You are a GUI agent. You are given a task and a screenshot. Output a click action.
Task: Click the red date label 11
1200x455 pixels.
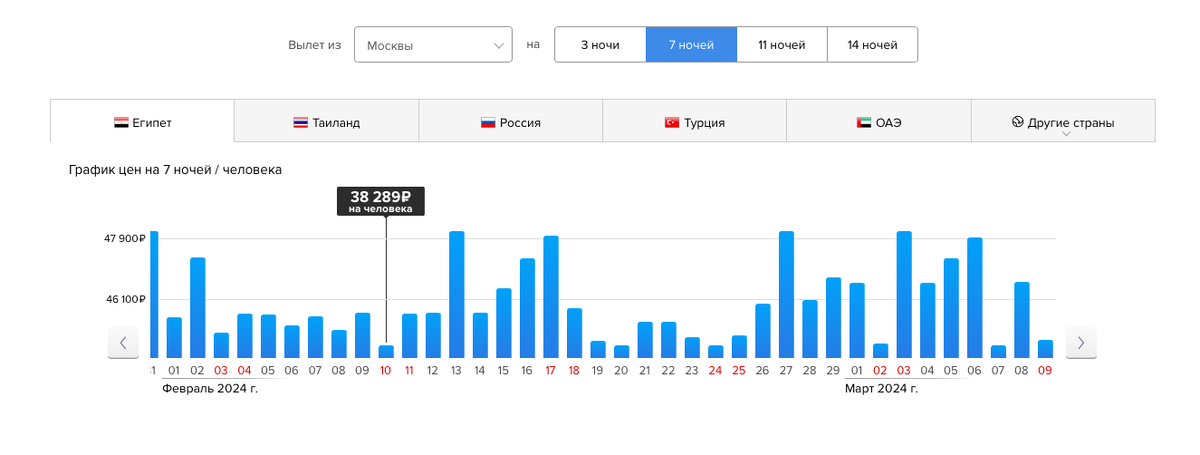(x=409, y=370)
